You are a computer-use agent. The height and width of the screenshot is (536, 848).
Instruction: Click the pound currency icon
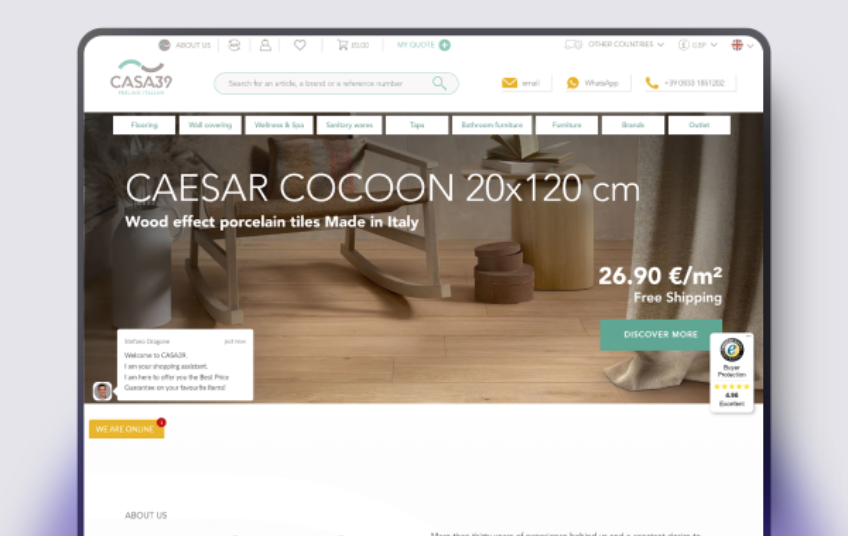pos(684,45)
